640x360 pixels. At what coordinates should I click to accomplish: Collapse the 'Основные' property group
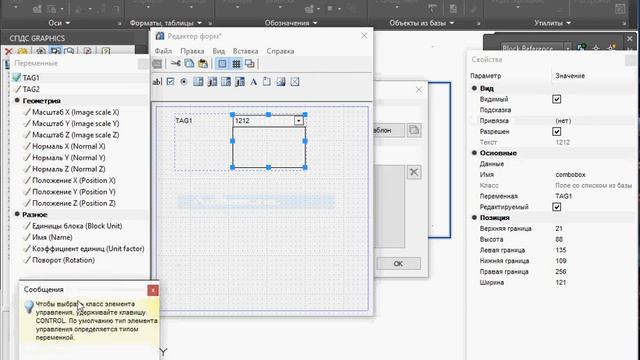point(474,153)
